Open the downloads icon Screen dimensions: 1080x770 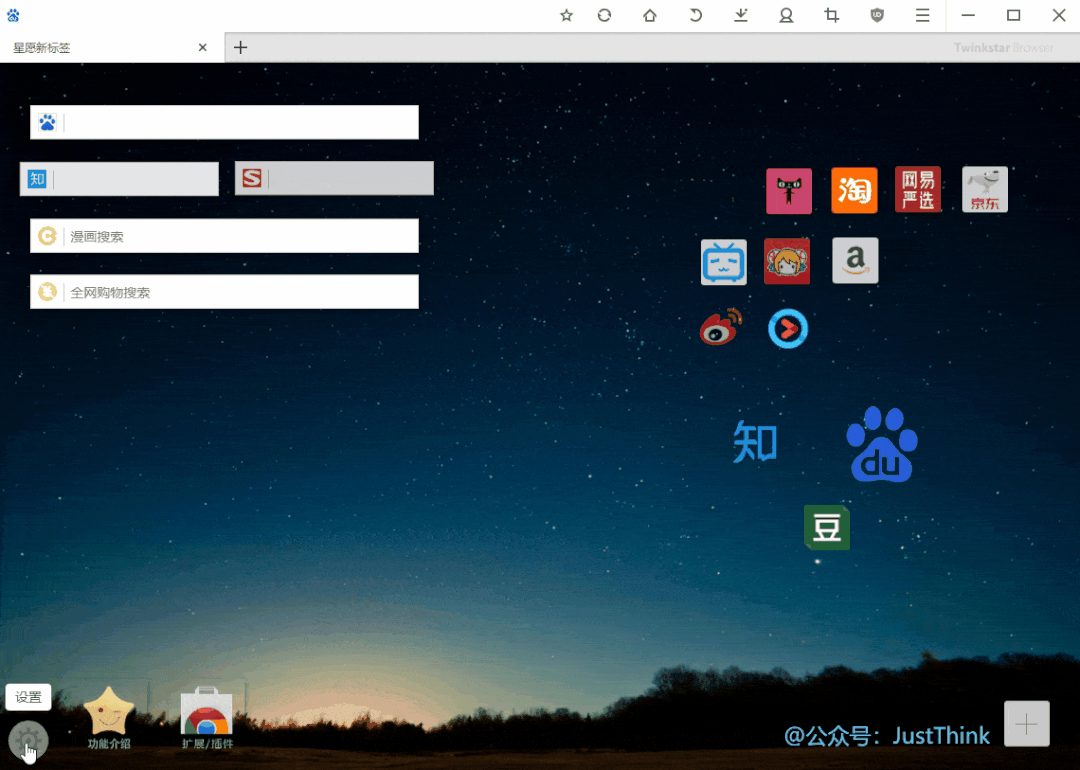[740, 15]
